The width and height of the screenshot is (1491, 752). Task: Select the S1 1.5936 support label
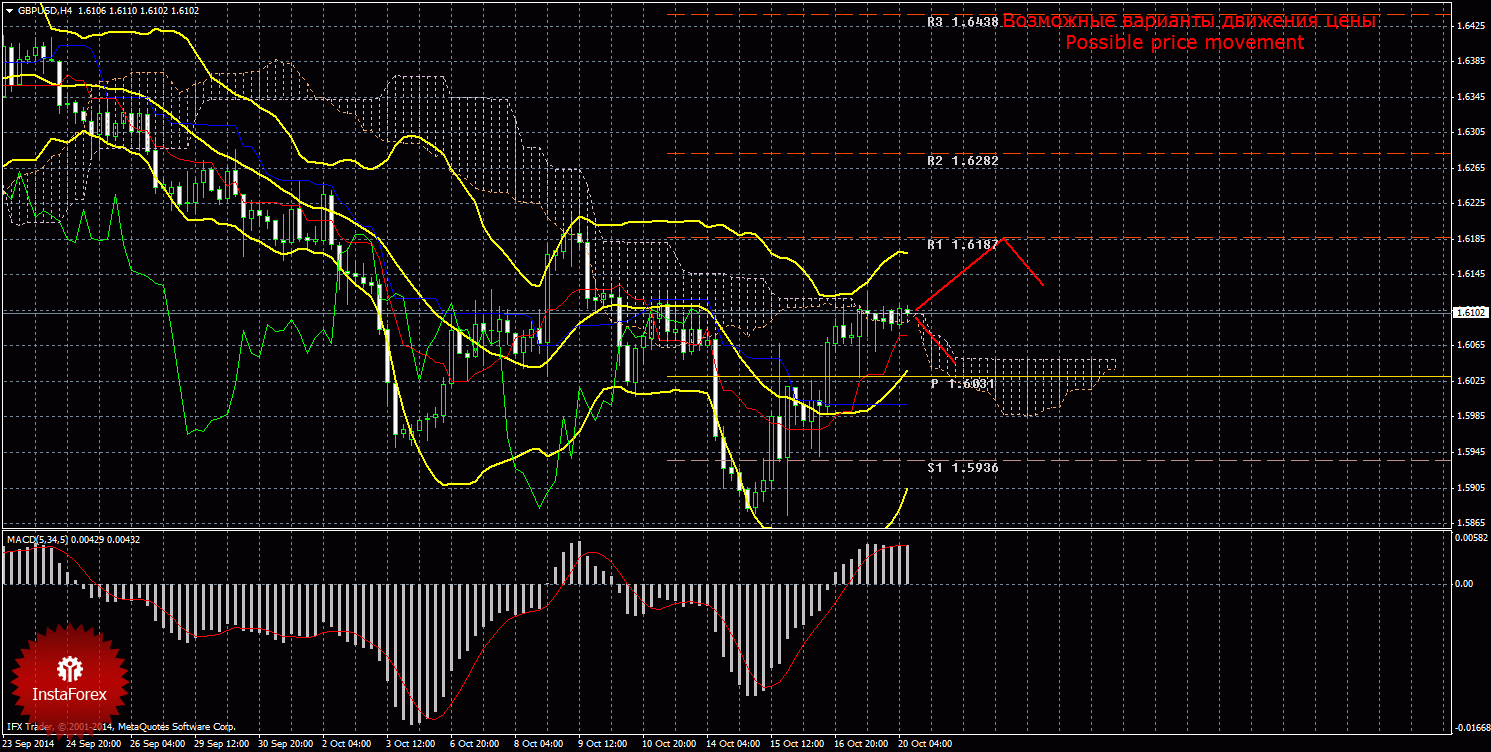[x=962, y=467]
